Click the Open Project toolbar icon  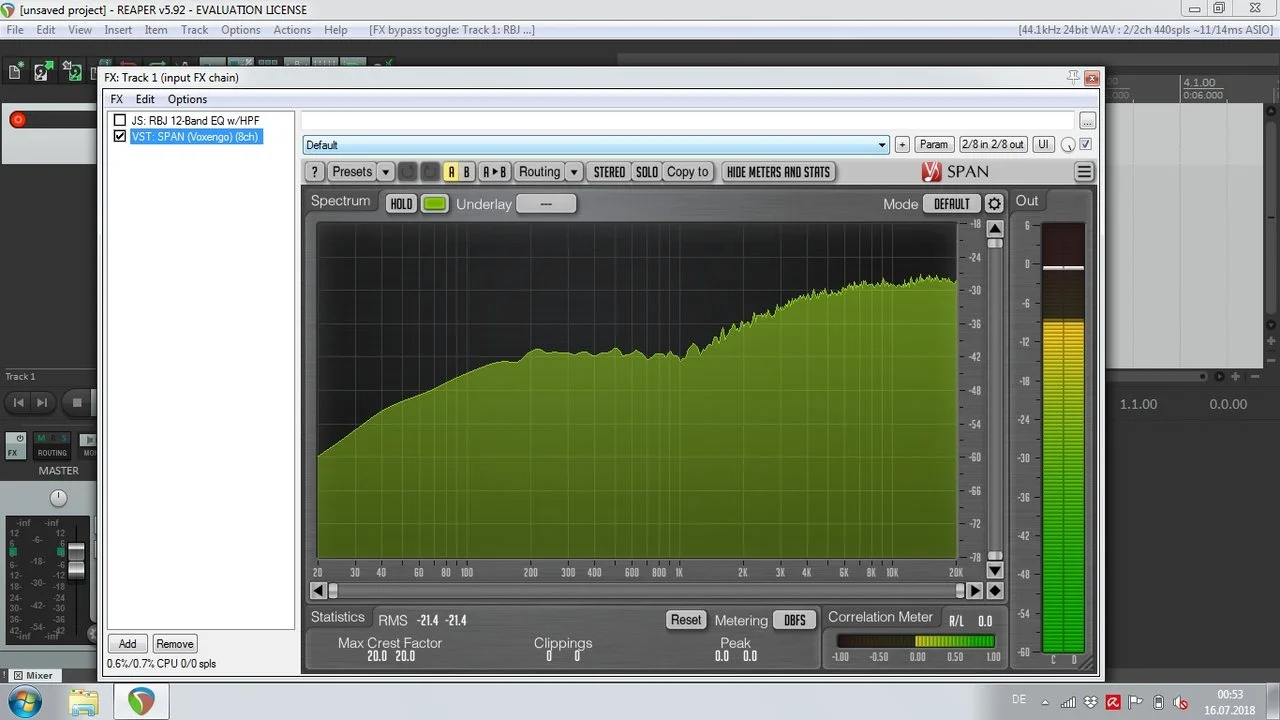tap(43, 71)
